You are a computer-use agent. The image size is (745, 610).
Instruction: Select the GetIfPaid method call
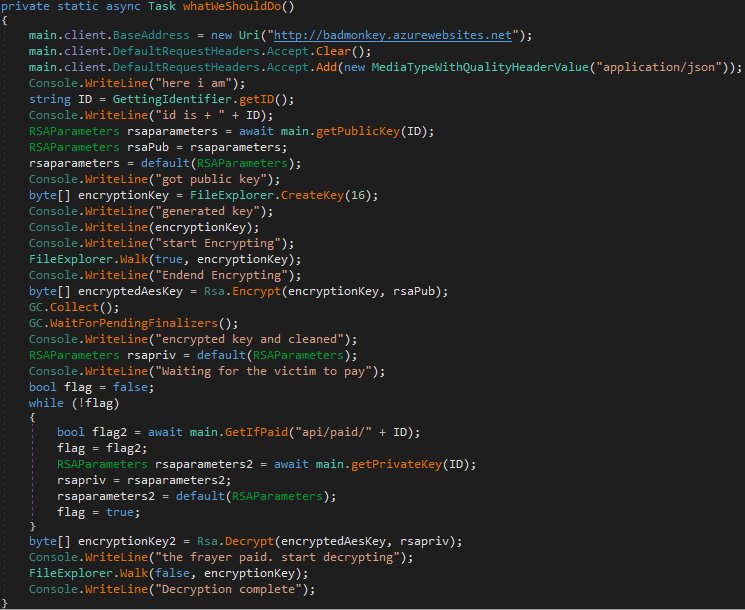pyautogui.click(x=322, y=432)
